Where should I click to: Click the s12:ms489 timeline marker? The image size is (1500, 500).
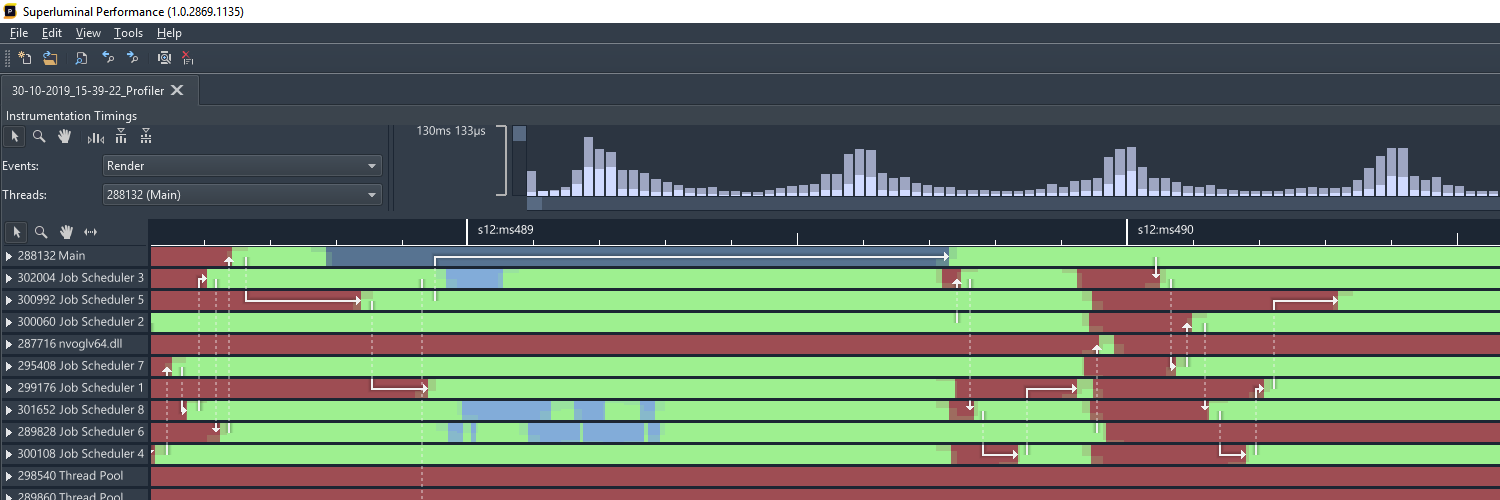[x=506, y=230]
